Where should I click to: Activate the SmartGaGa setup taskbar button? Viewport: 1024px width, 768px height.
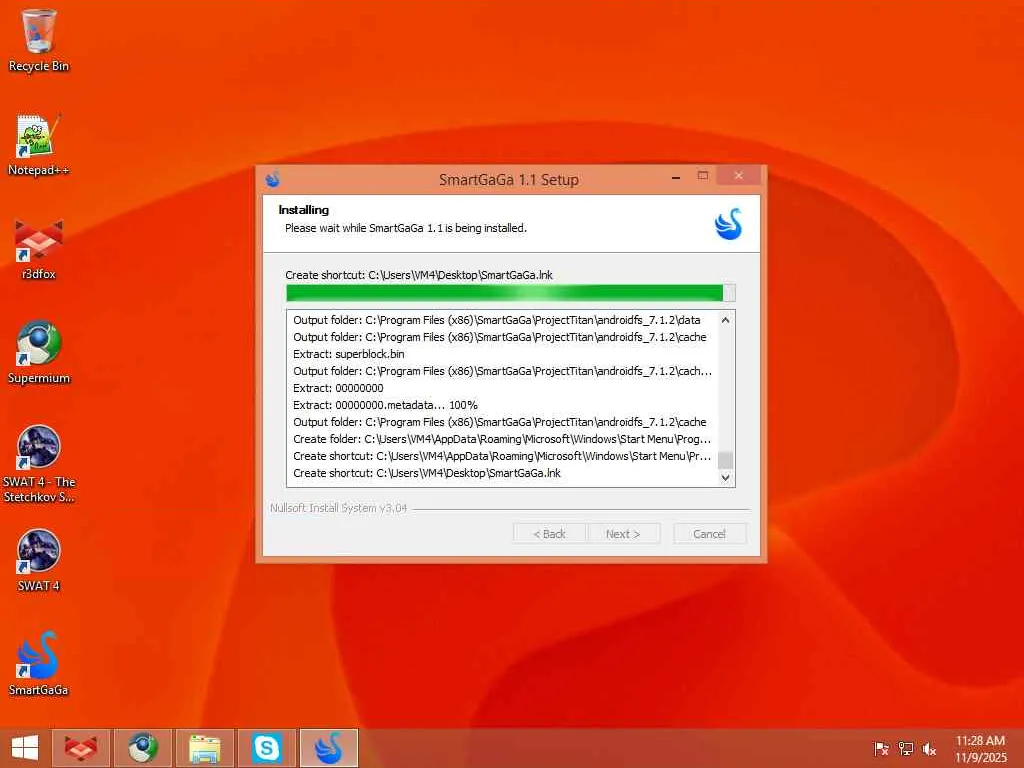point(329,748)
